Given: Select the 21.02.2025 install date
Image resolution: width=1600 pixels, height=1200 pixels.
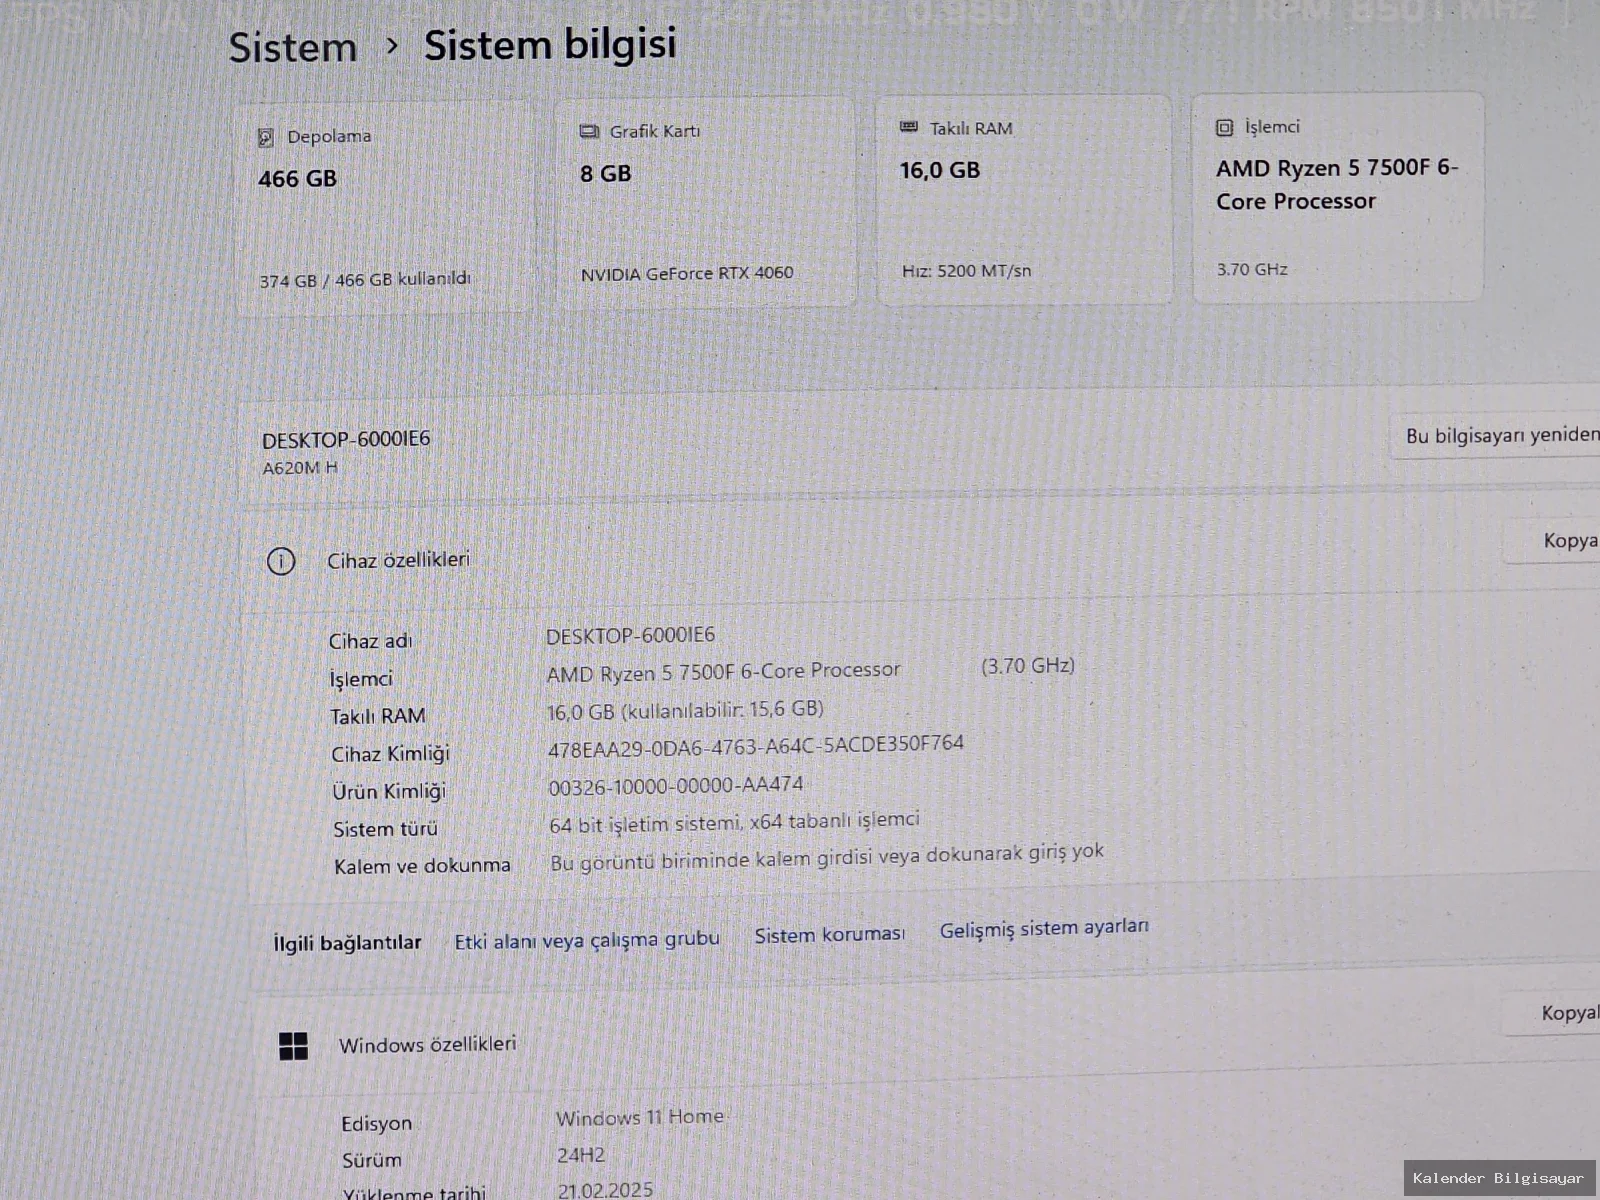Looking at the screenshot, I should (606, 1190).
